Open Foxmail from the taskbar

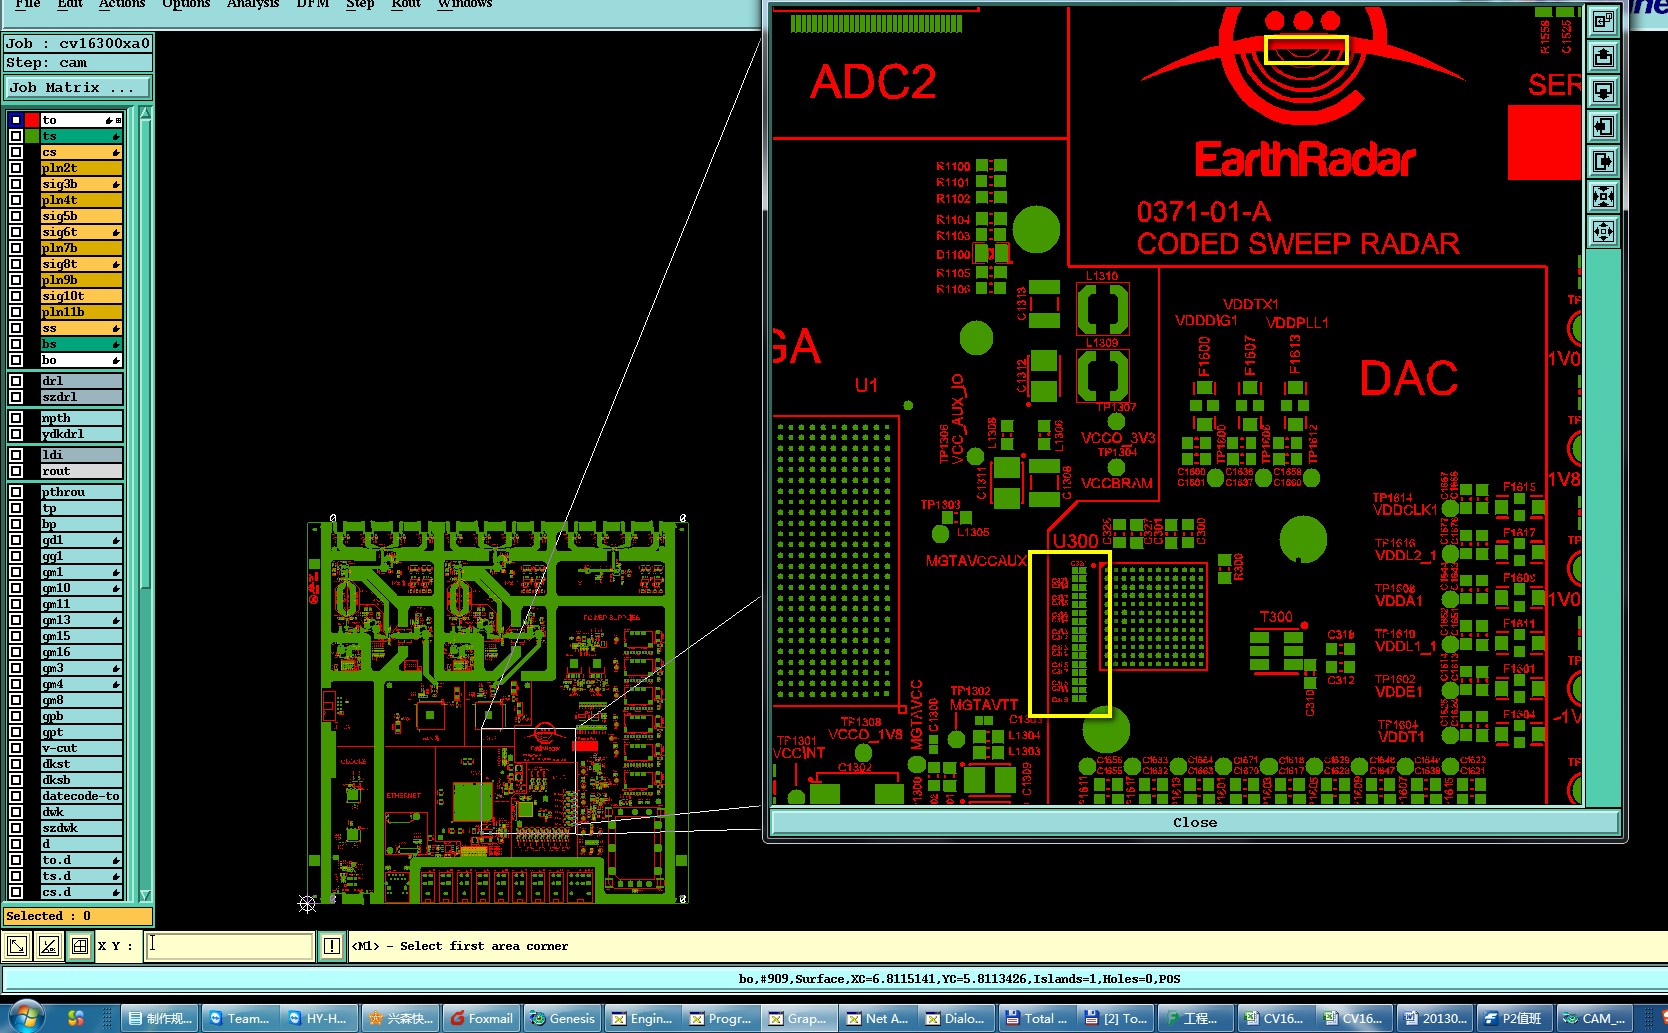pyautogui.click(x=481, y=1018)
